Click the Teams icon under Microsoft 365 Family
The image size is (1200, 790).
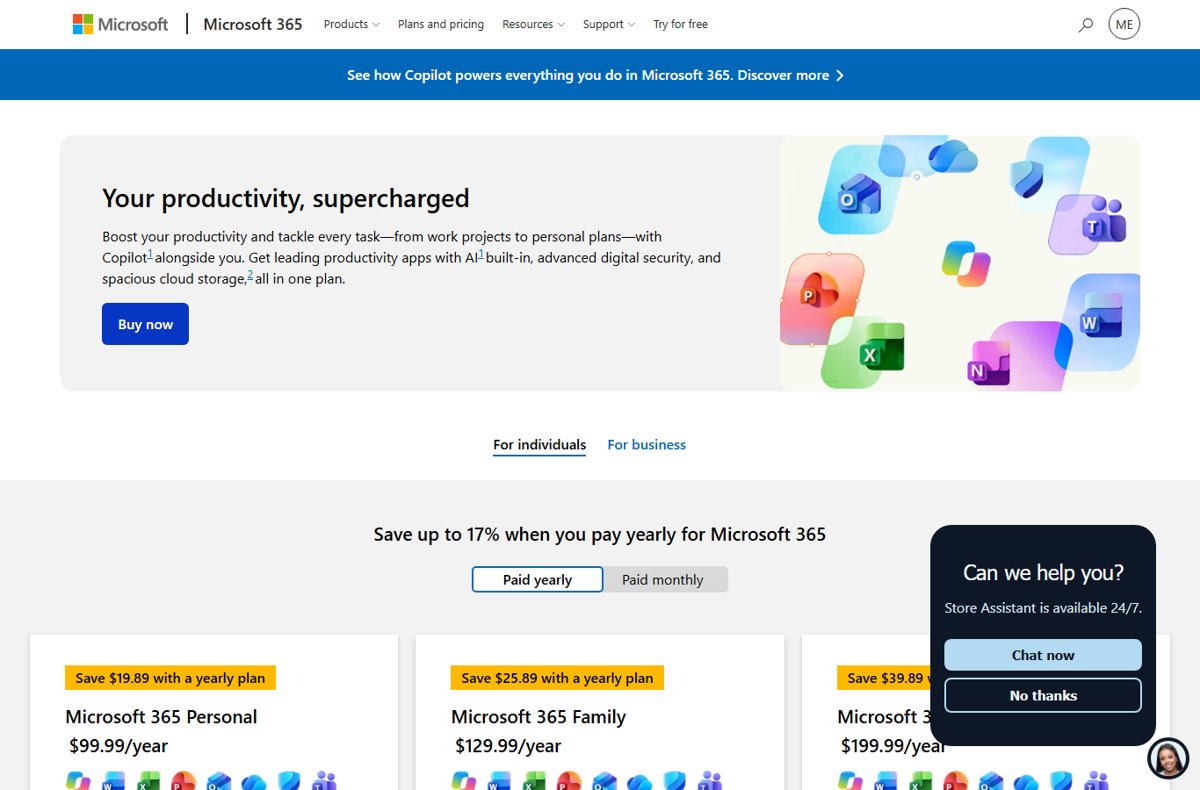710,781
